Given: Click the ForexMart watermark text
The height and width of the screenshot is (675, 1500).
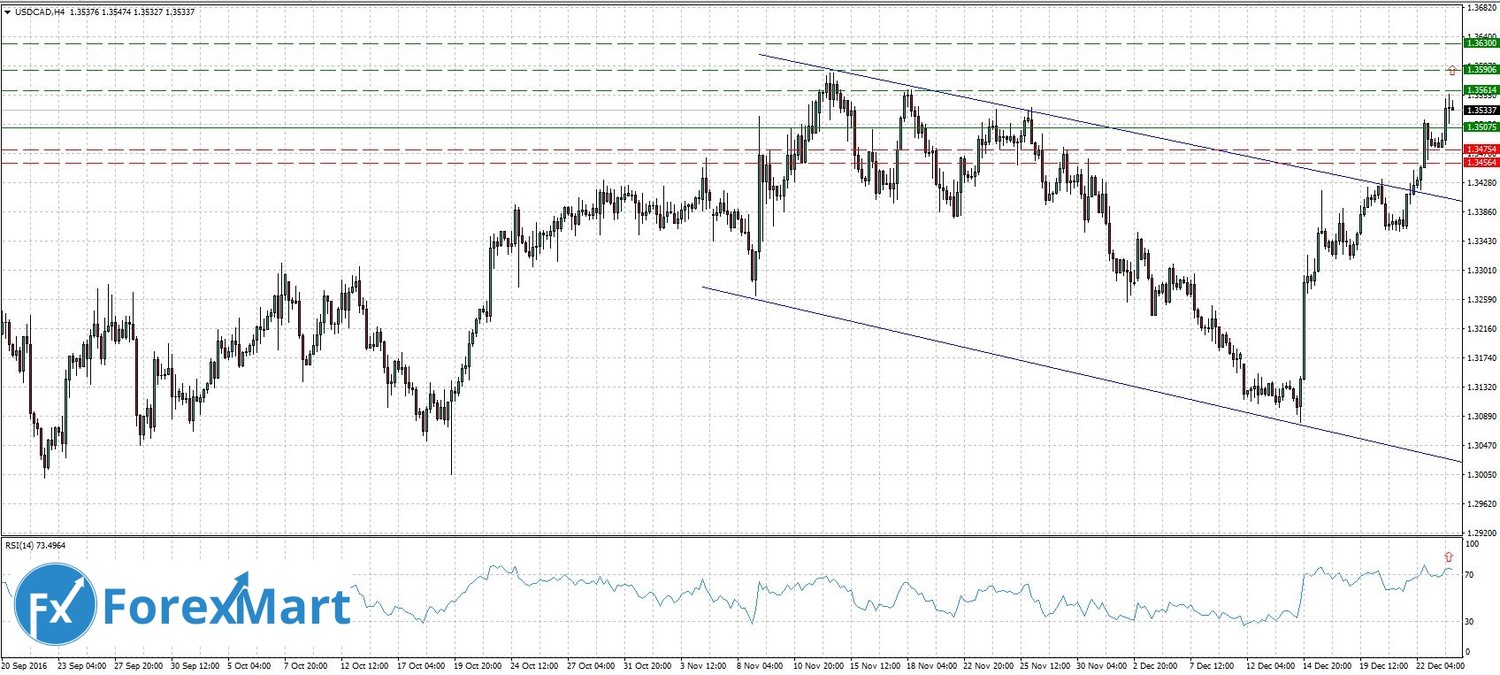Looking at the screenshot, I should pos(225,606).
